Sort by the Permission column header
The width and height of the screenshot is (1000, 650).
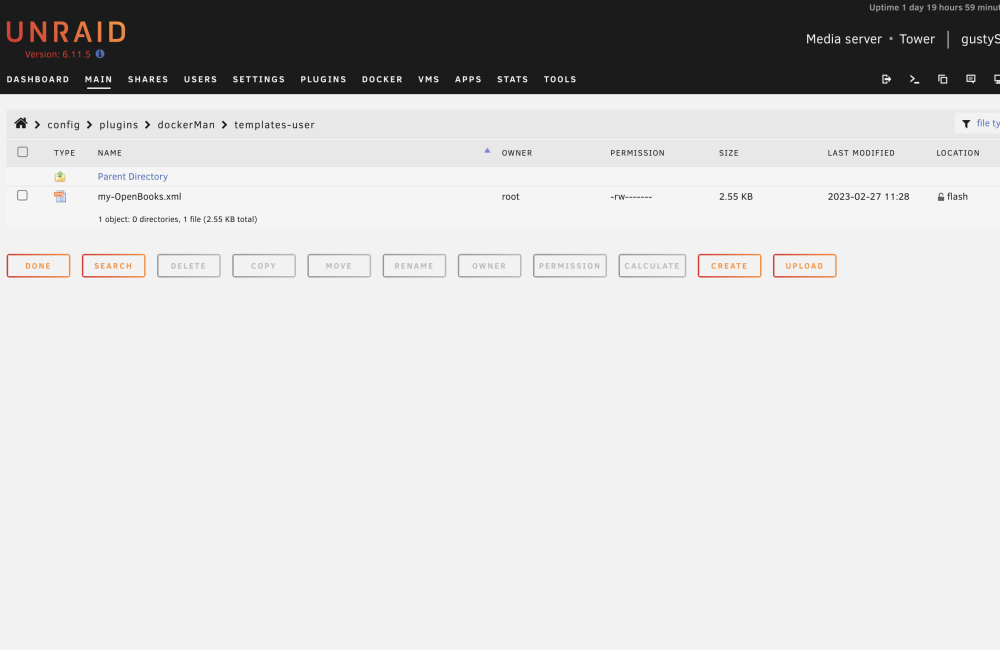point(638,153)
